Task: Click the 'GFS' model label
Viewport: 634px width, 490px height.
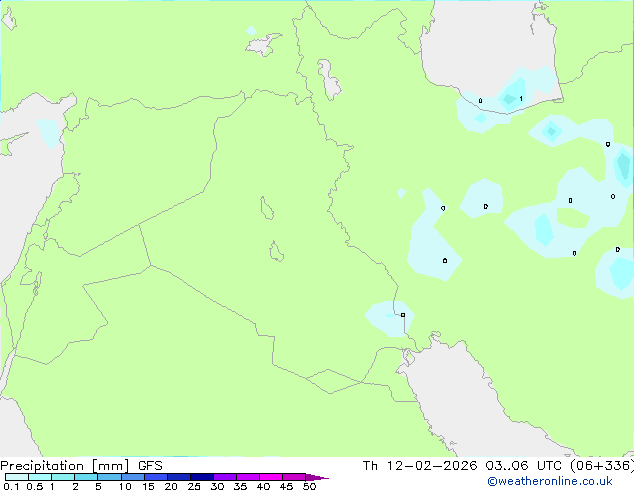Action: pyautogui.click(x=150, y=466)
